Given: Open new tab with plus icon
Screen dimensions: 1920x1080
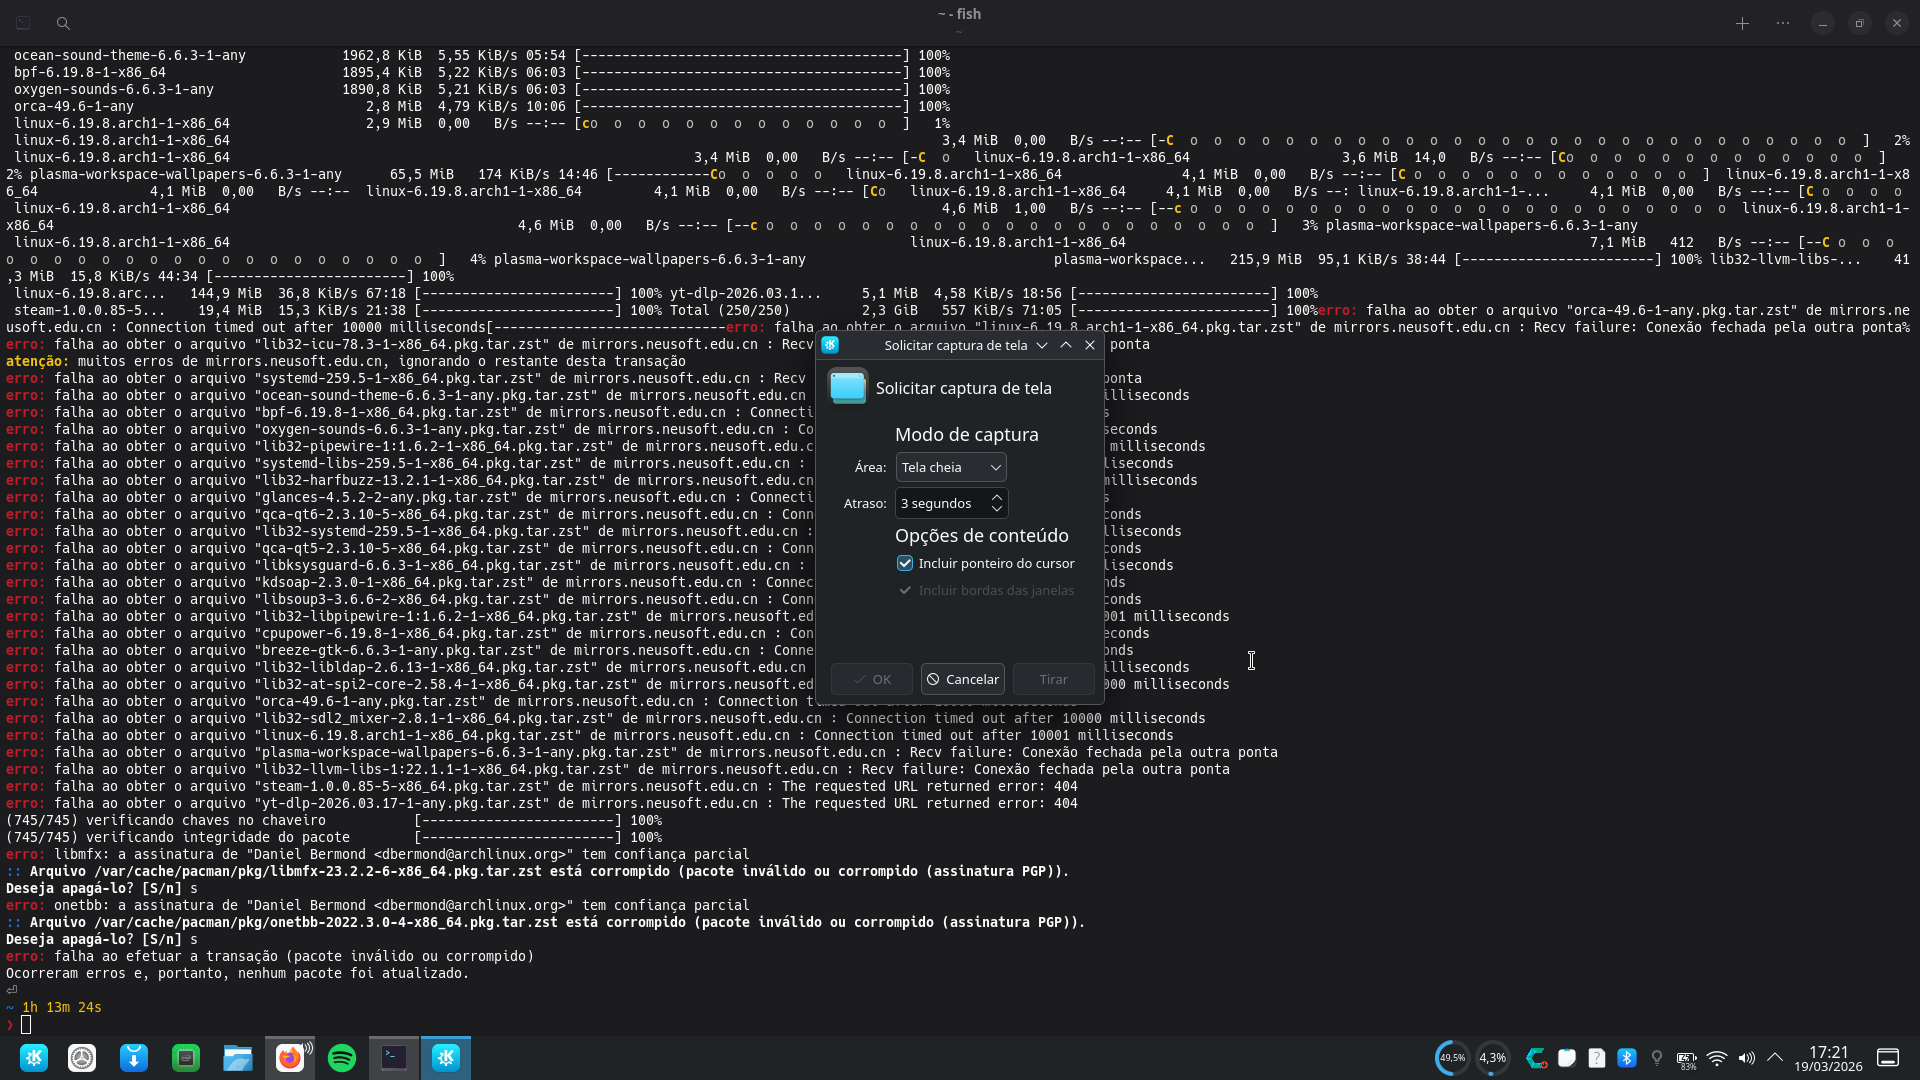Looking at the screenshot, I should click(x=1742, y=23).
